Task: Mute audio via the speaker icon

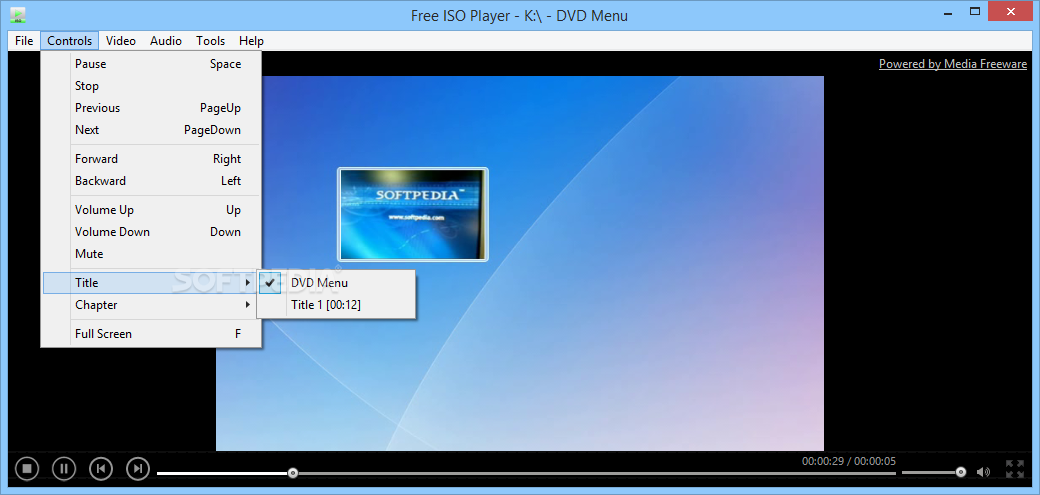Action: click(983, 472)
